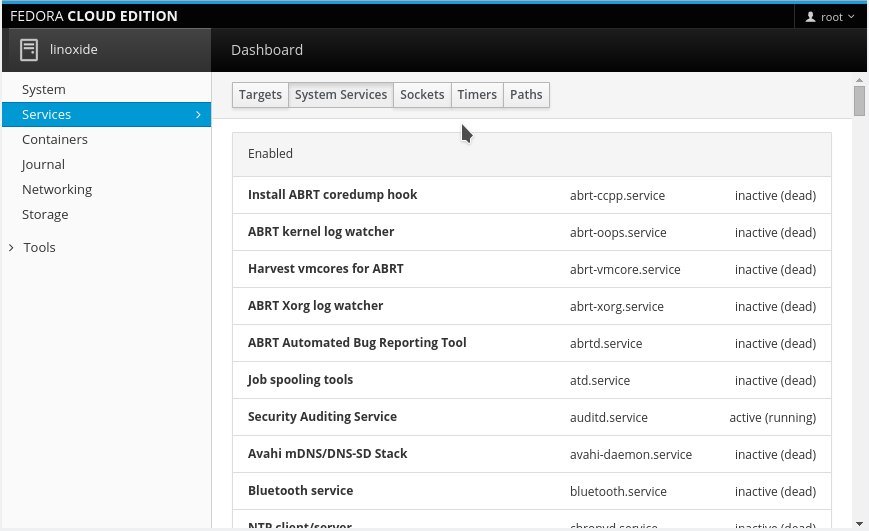Click the linoxide server host icon

[x=29, y=50]
